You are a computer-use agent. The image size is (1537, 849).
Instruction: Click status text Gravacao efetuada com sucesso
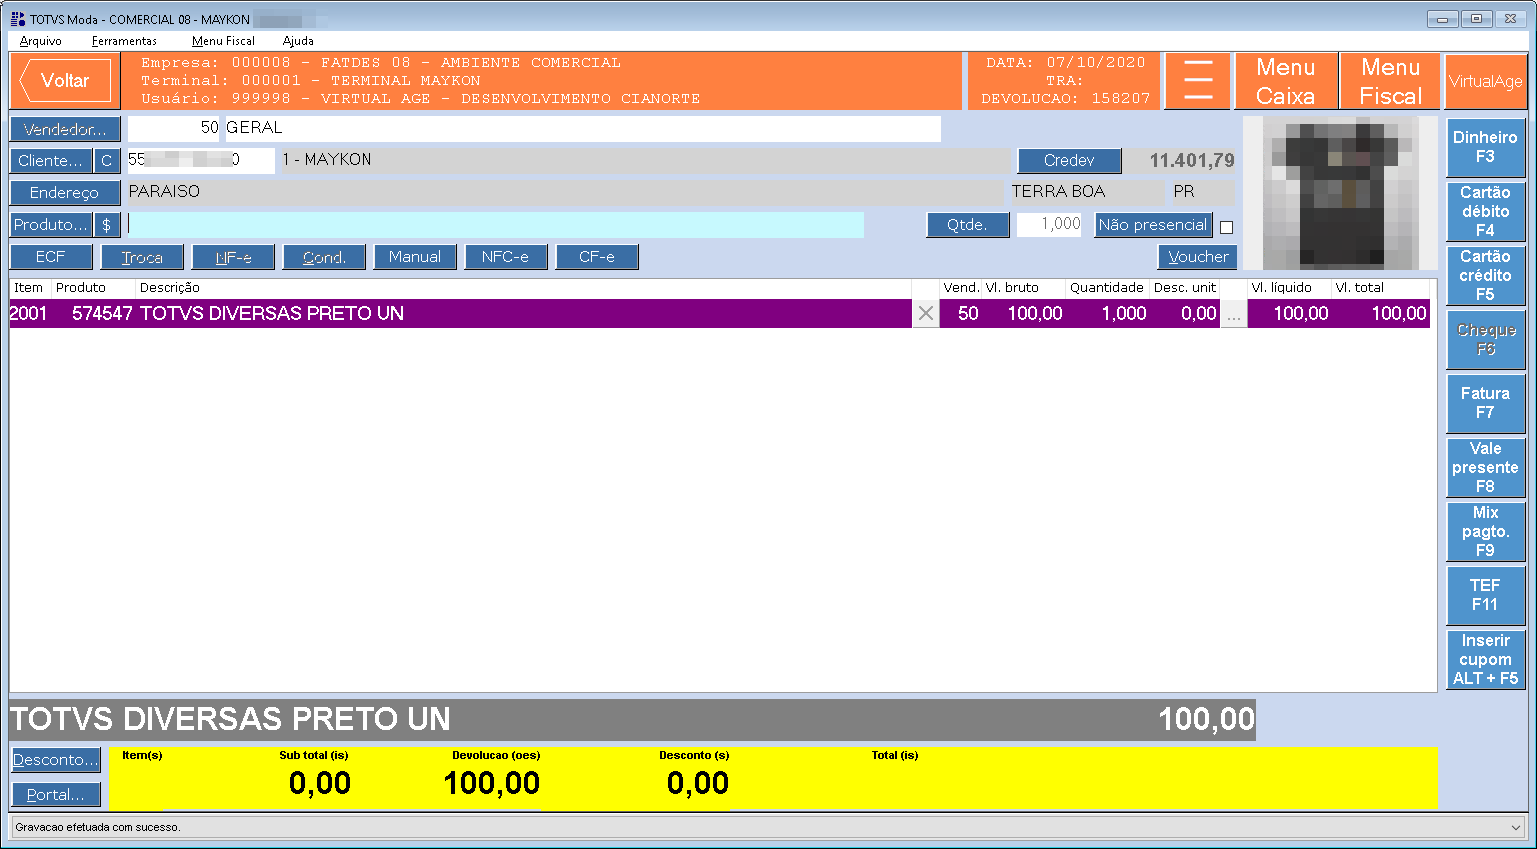pos(98,828)
